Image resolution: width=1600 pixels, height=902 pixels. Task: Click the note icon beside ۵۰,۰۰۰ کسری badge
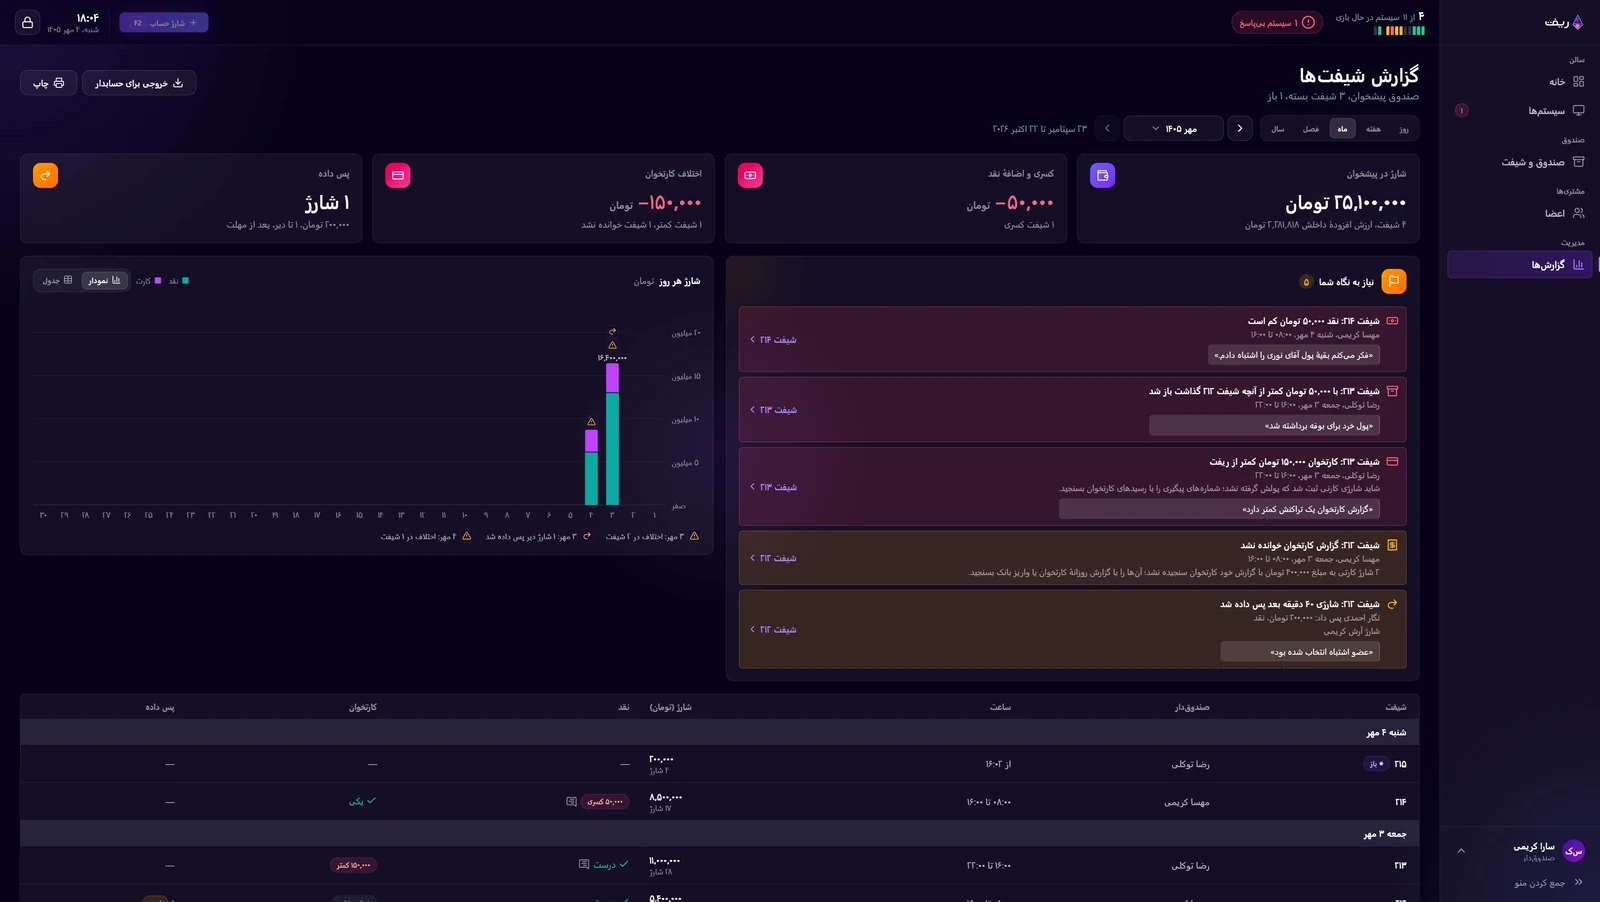pyautogui.click(x=571, y=802)
